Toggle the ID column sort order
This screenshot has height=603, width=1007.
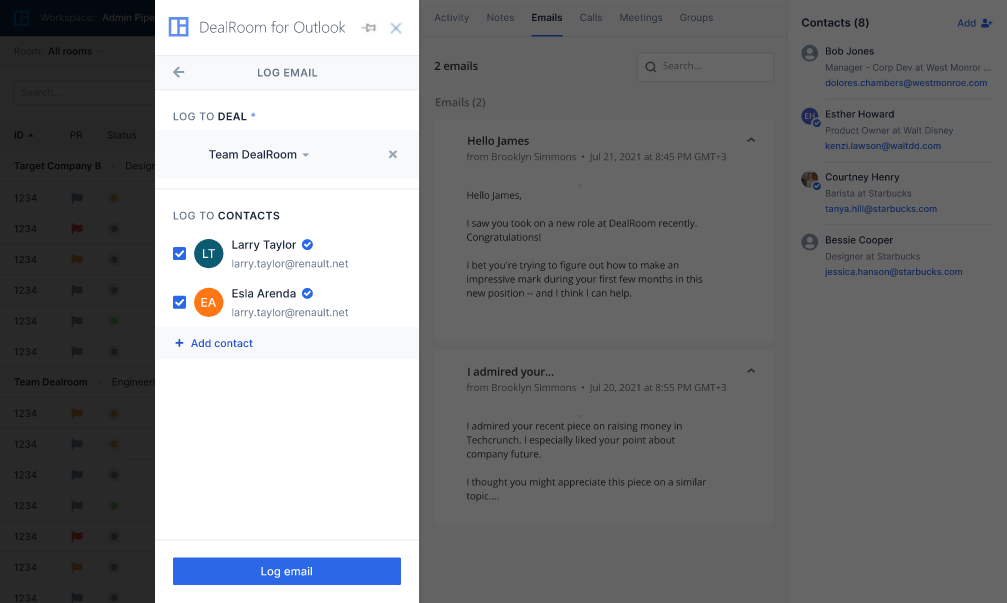[23, 134]
